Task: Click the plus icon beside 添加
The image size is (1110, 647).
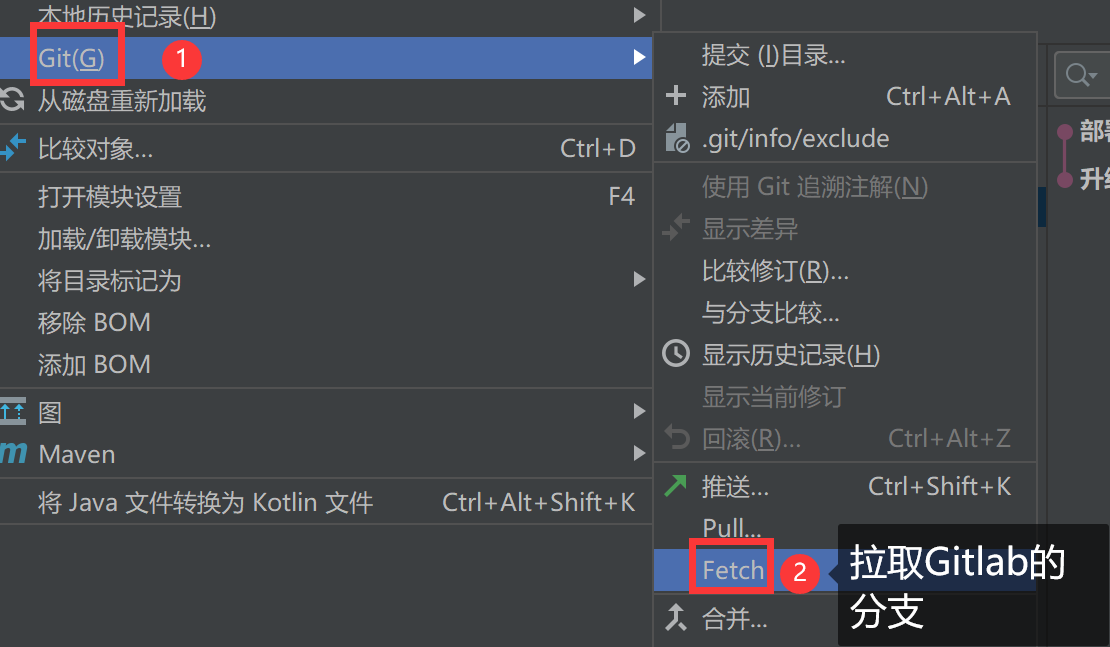Action: (676, 96)
